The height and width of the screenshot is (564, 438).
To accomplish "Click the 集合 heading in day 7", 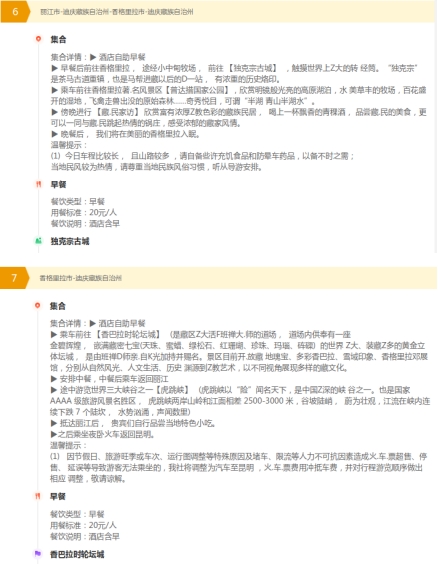I will 58,306.
